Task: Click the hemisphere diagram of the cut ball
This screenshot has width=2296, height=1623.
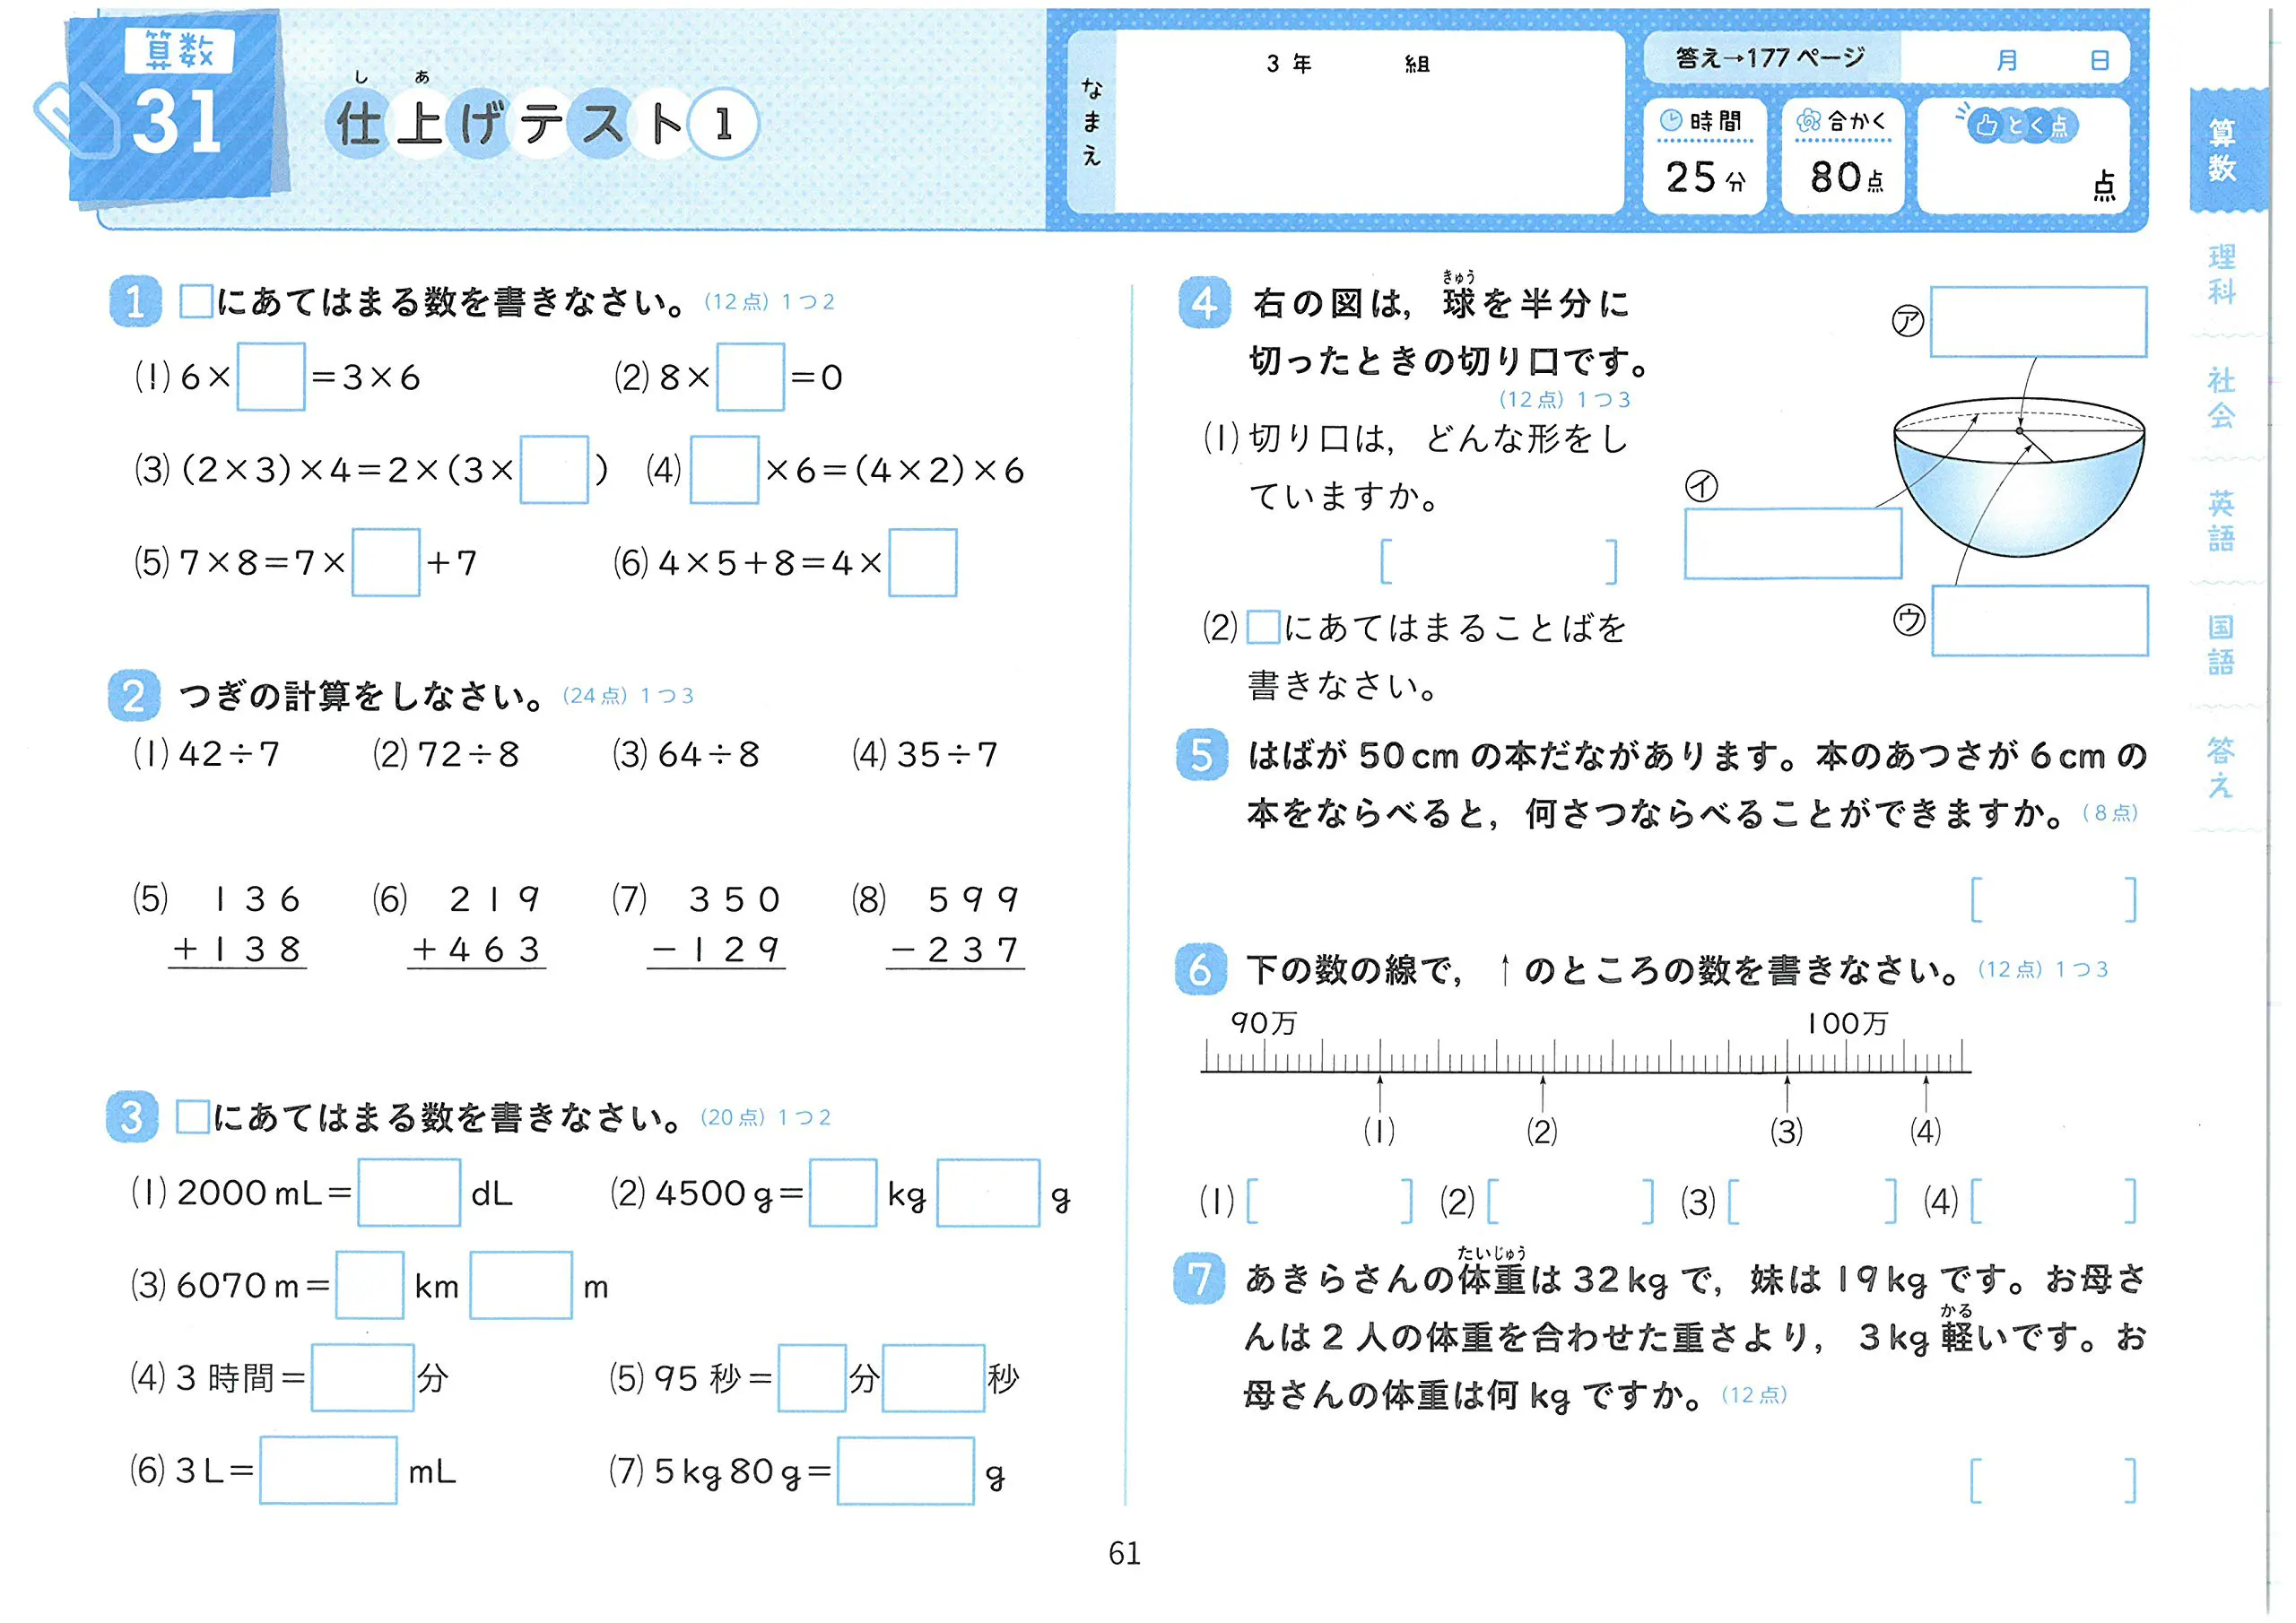Action: 2018,478
